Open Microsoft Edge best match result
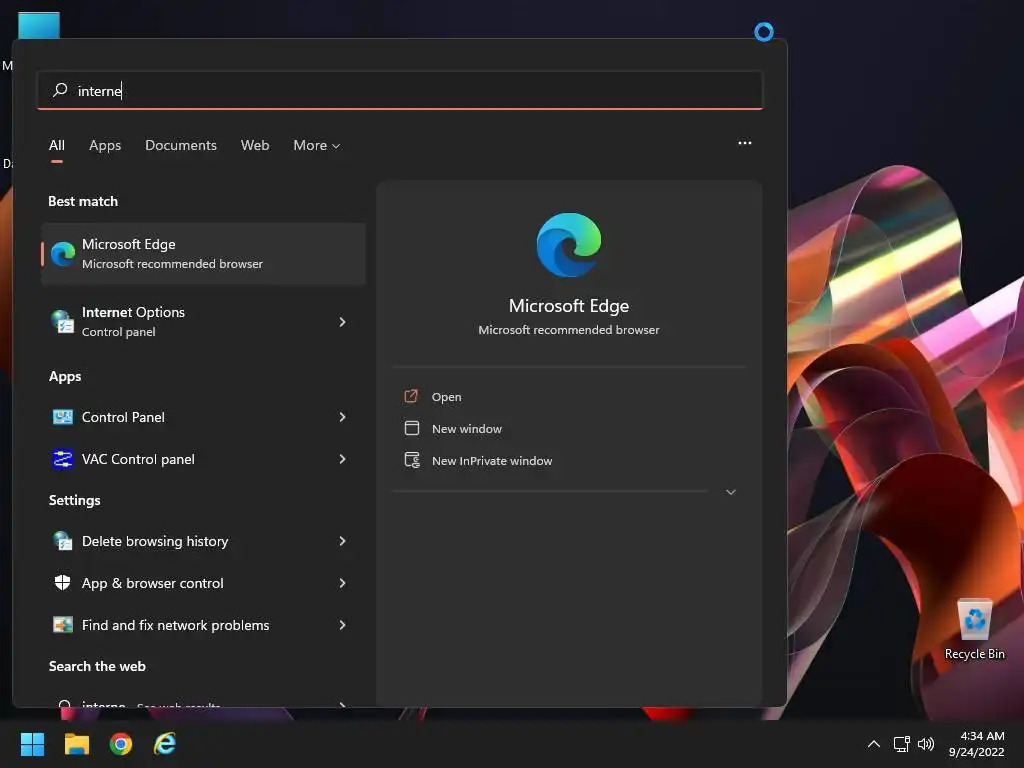The width and height of the screenshot is (1024, 768). [203, 254]
